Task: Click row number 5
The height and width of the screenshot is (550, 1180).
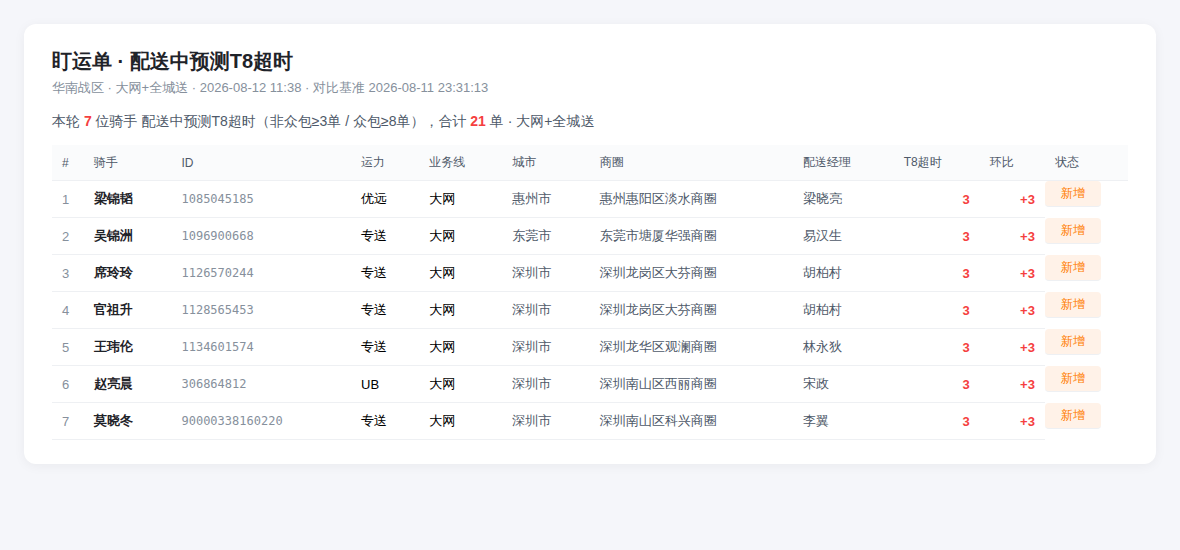Action: point(65,348)
